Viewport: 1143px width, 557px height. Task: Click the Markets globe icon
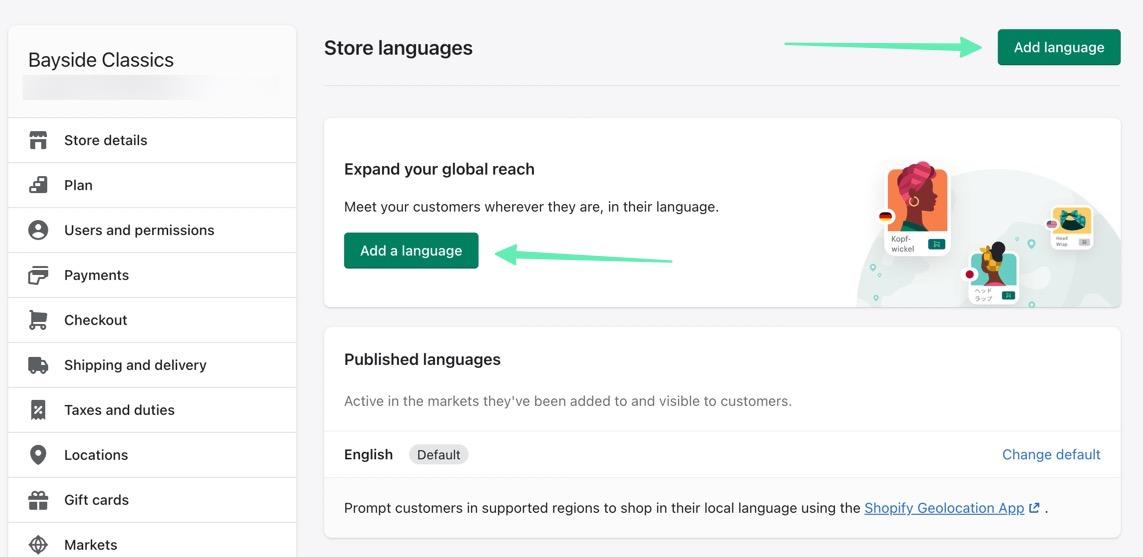[x=38, y=545]
